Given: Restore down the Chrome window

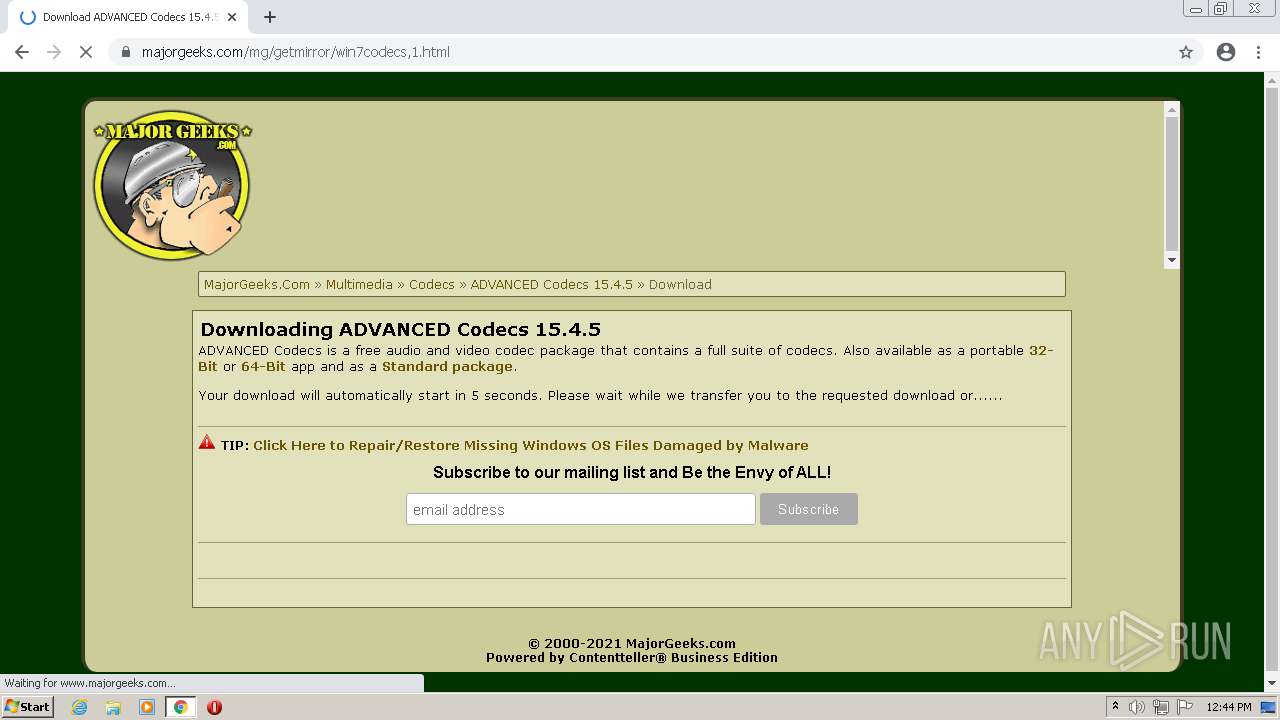Looking at the screenshot, I should [1221, 9].
